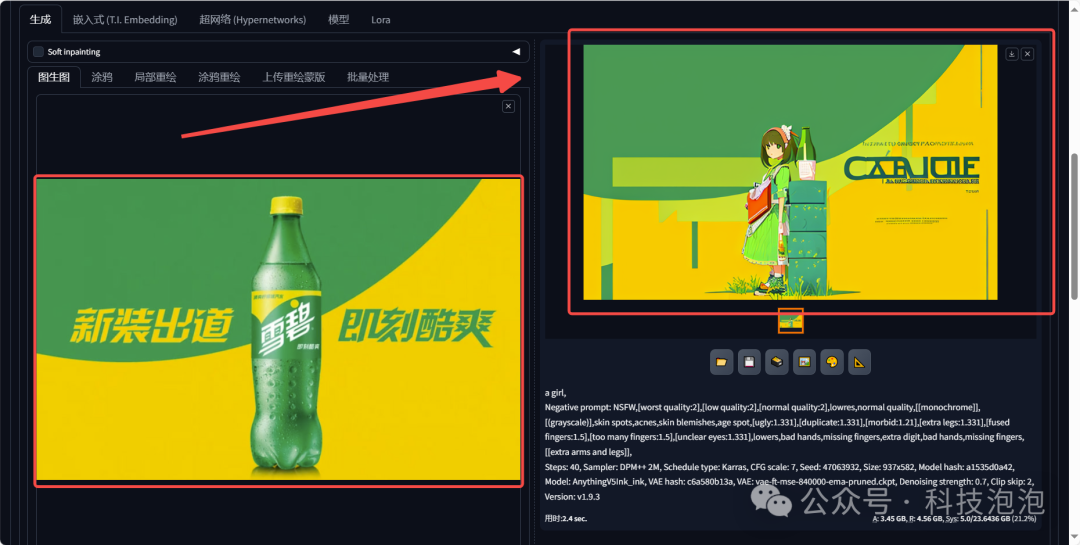Select the 涂鸦重绘 sub-tab
Screen dimensions: 1080x545
(219, 77)
